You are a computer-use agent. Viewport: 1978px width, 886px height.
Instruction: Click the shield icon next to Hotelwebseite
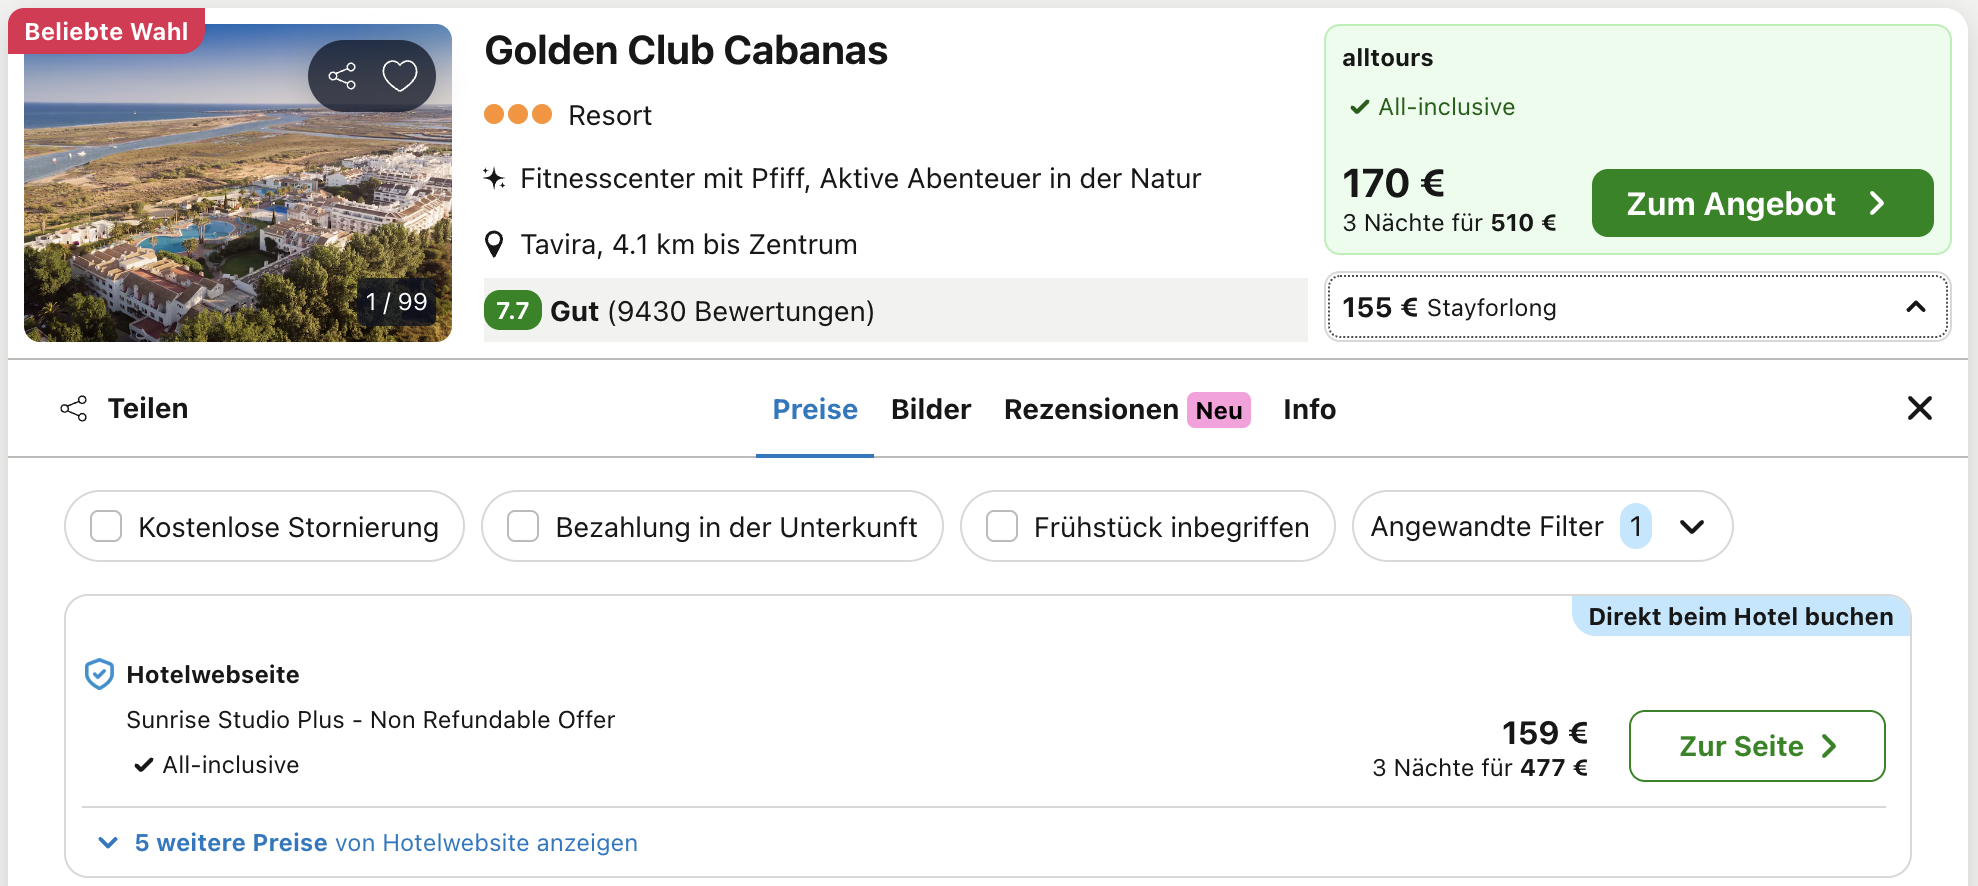pyautogui.click(x=99, y=674)
